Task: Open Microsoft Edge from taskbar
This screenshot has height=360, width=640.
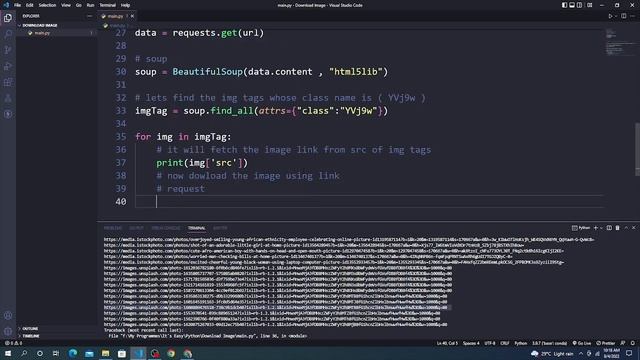Action: pos(73,353)
